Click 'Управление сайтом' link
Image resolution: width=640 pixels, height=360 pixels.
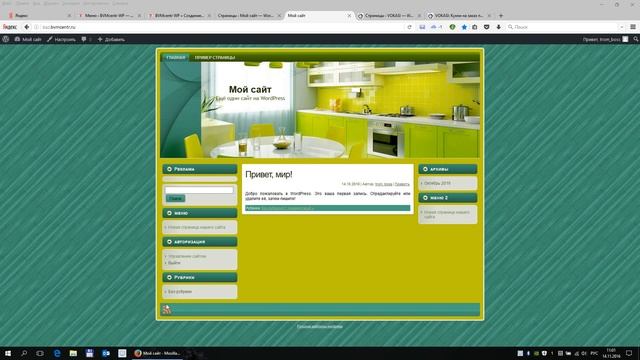(187, 256)
